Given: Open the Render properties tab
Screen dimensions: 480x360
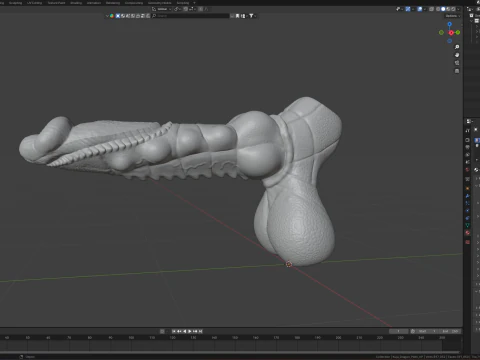Looking at the screenshot, I should pos(467,140).
